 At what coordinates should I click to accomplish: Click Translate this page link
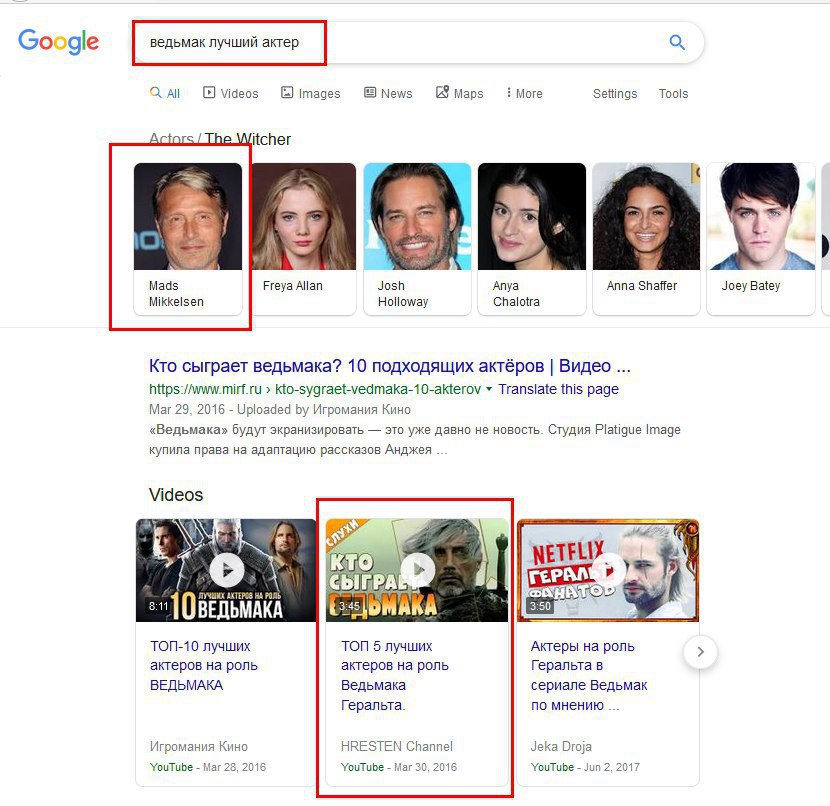pos(558,389)
